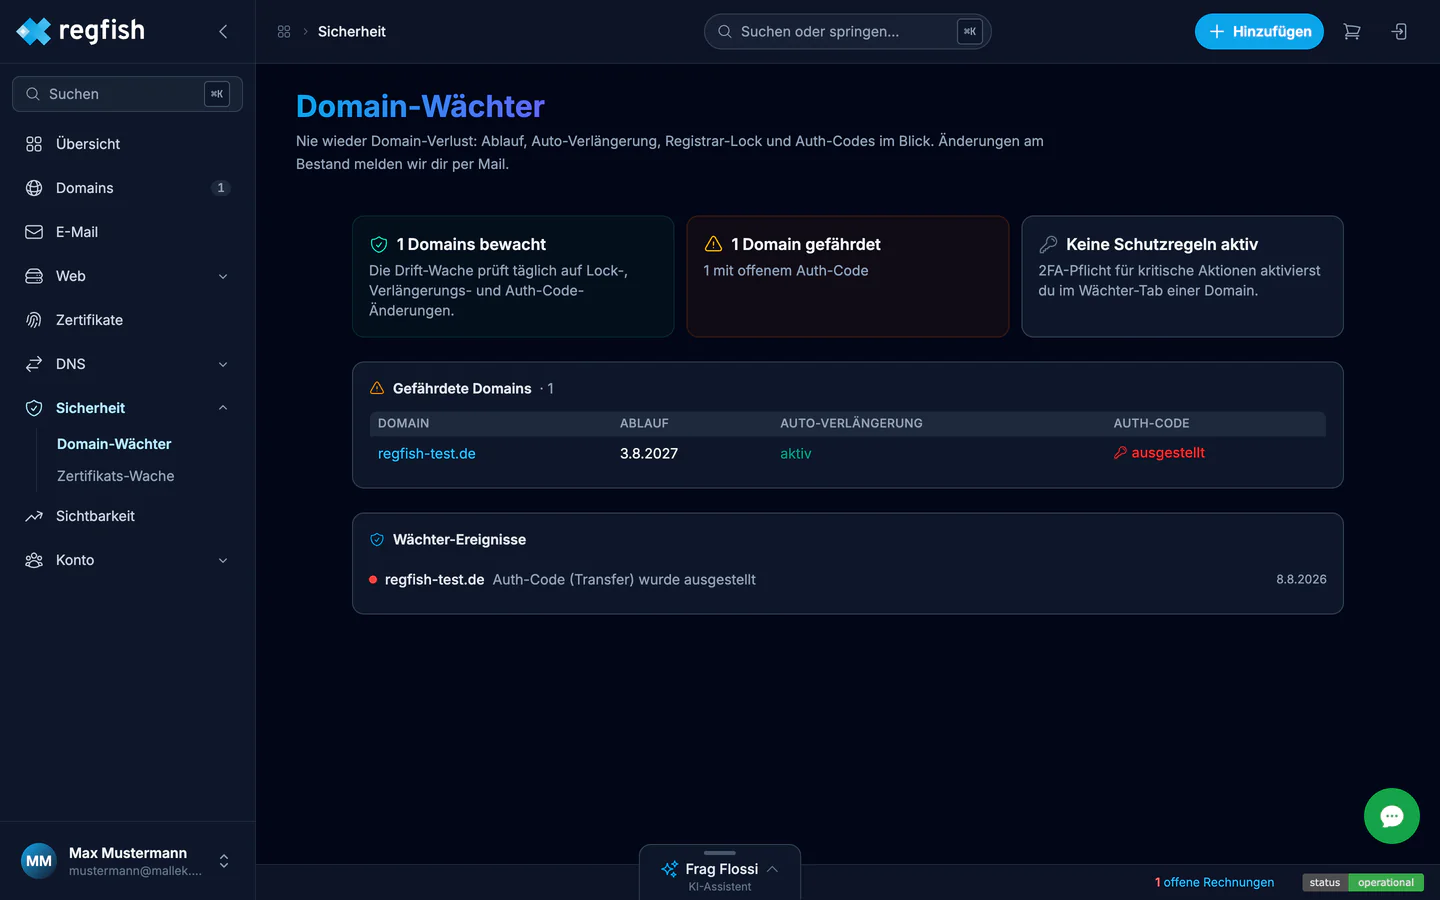Viewport: 1440px width, 900px height.
Task: Click the Domains globe icon
Action: pyautogui.click(x=34, y=188)
